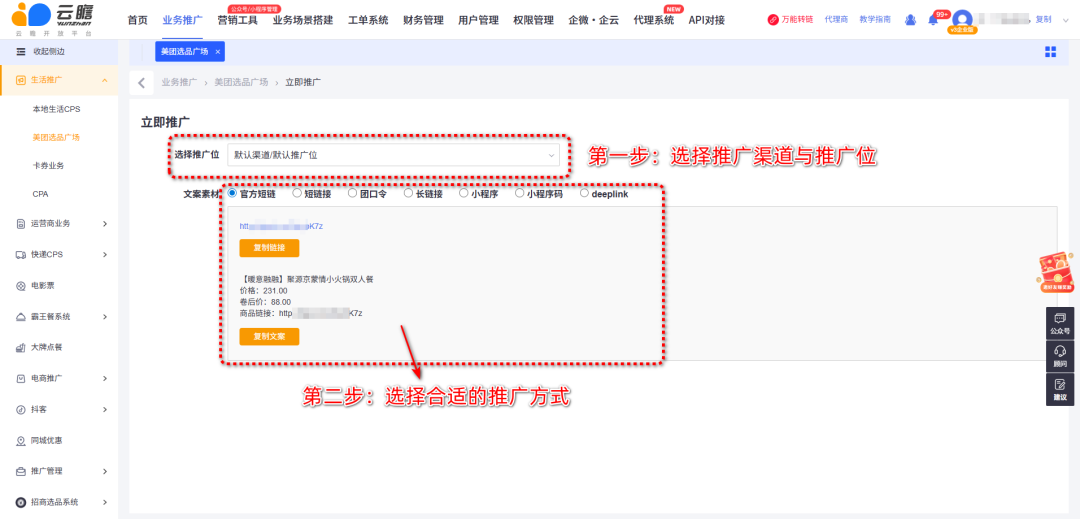Click the 电影票 film icon
Viewport: 1080px width, 519px height.
coord(21,286)
